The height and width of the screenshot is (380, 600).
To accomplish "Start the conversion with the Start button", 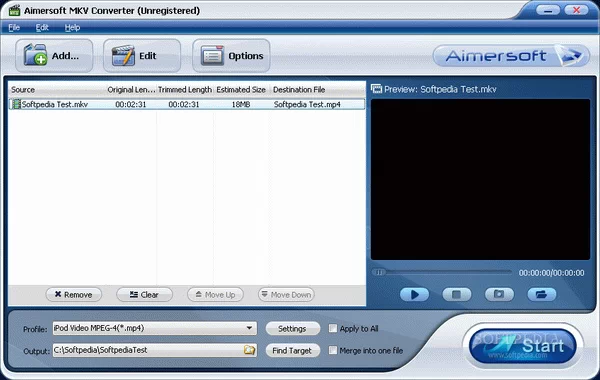I will (x=523, y=346).
